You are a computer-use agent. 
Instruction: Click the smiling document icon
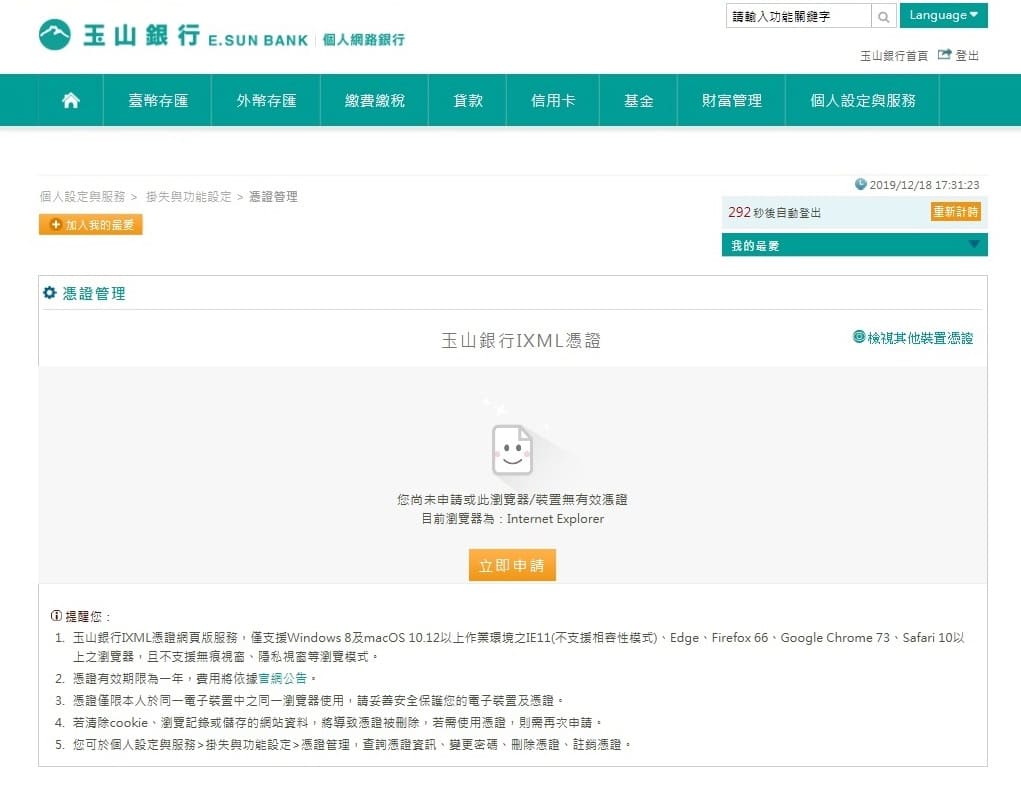(512, 449)
